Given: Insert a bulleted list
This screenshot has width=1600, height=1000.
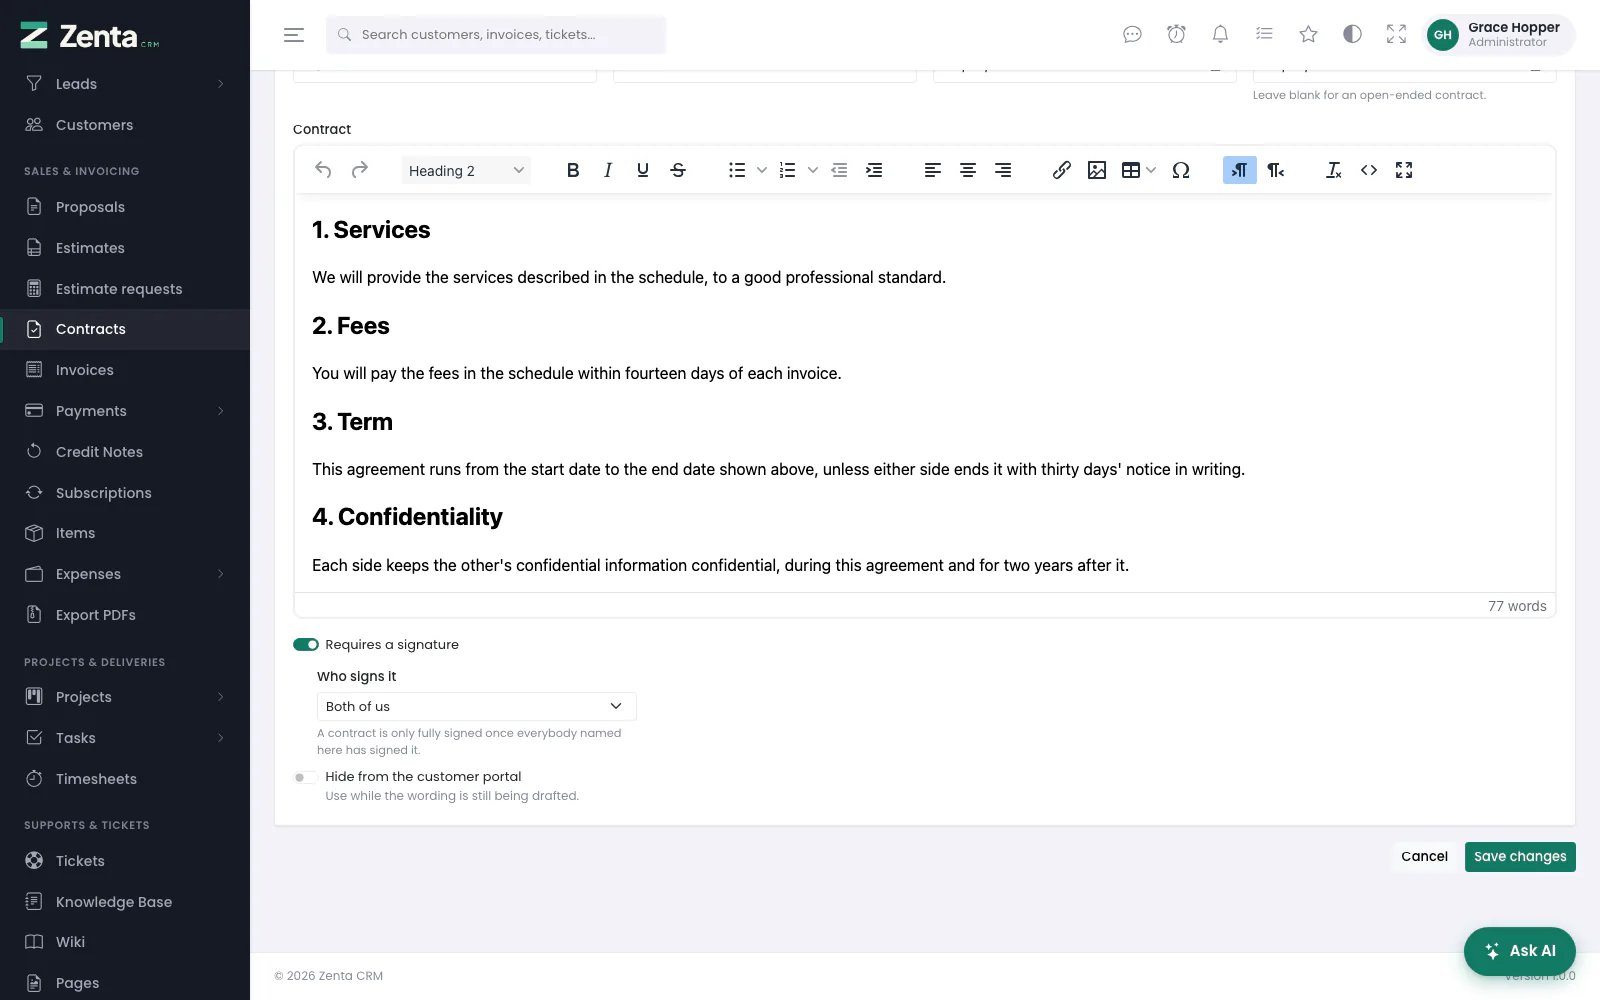Looking at the screenshot, I should [737, 170].
